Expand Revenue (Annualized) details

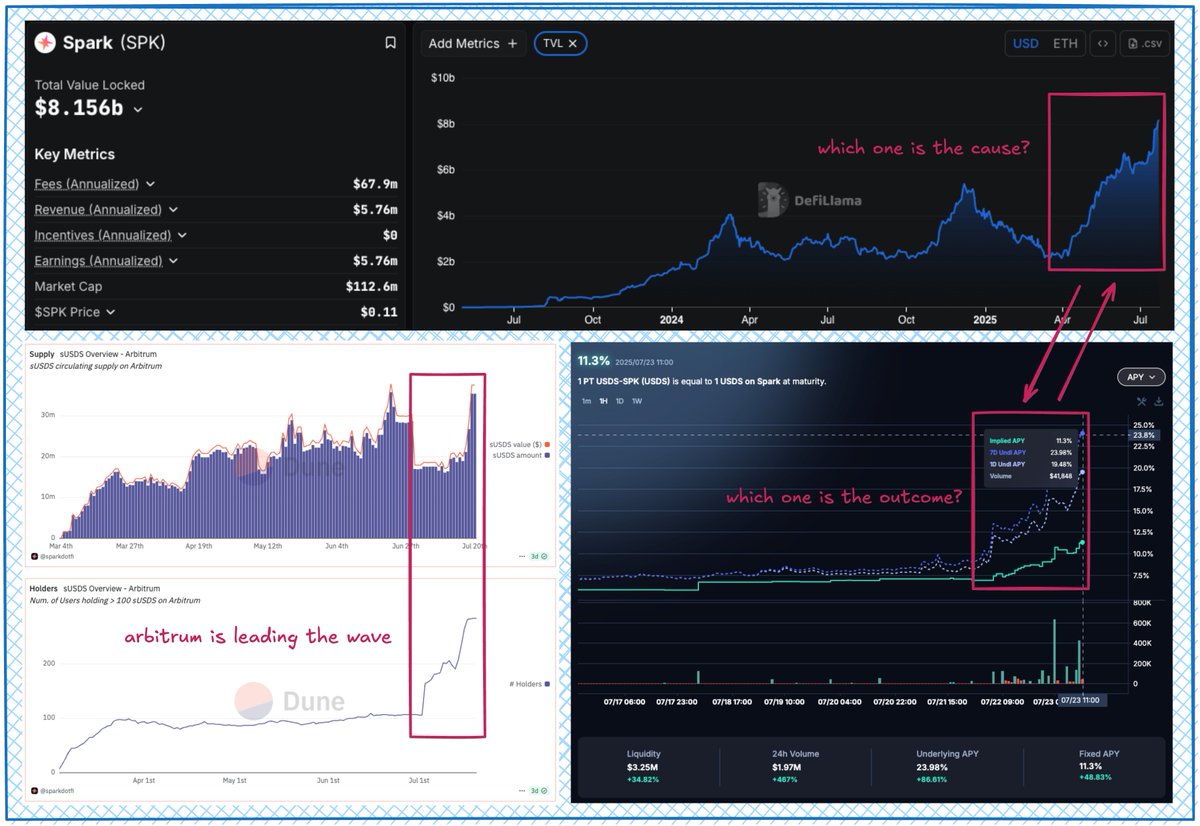click(x=173, y=210)
